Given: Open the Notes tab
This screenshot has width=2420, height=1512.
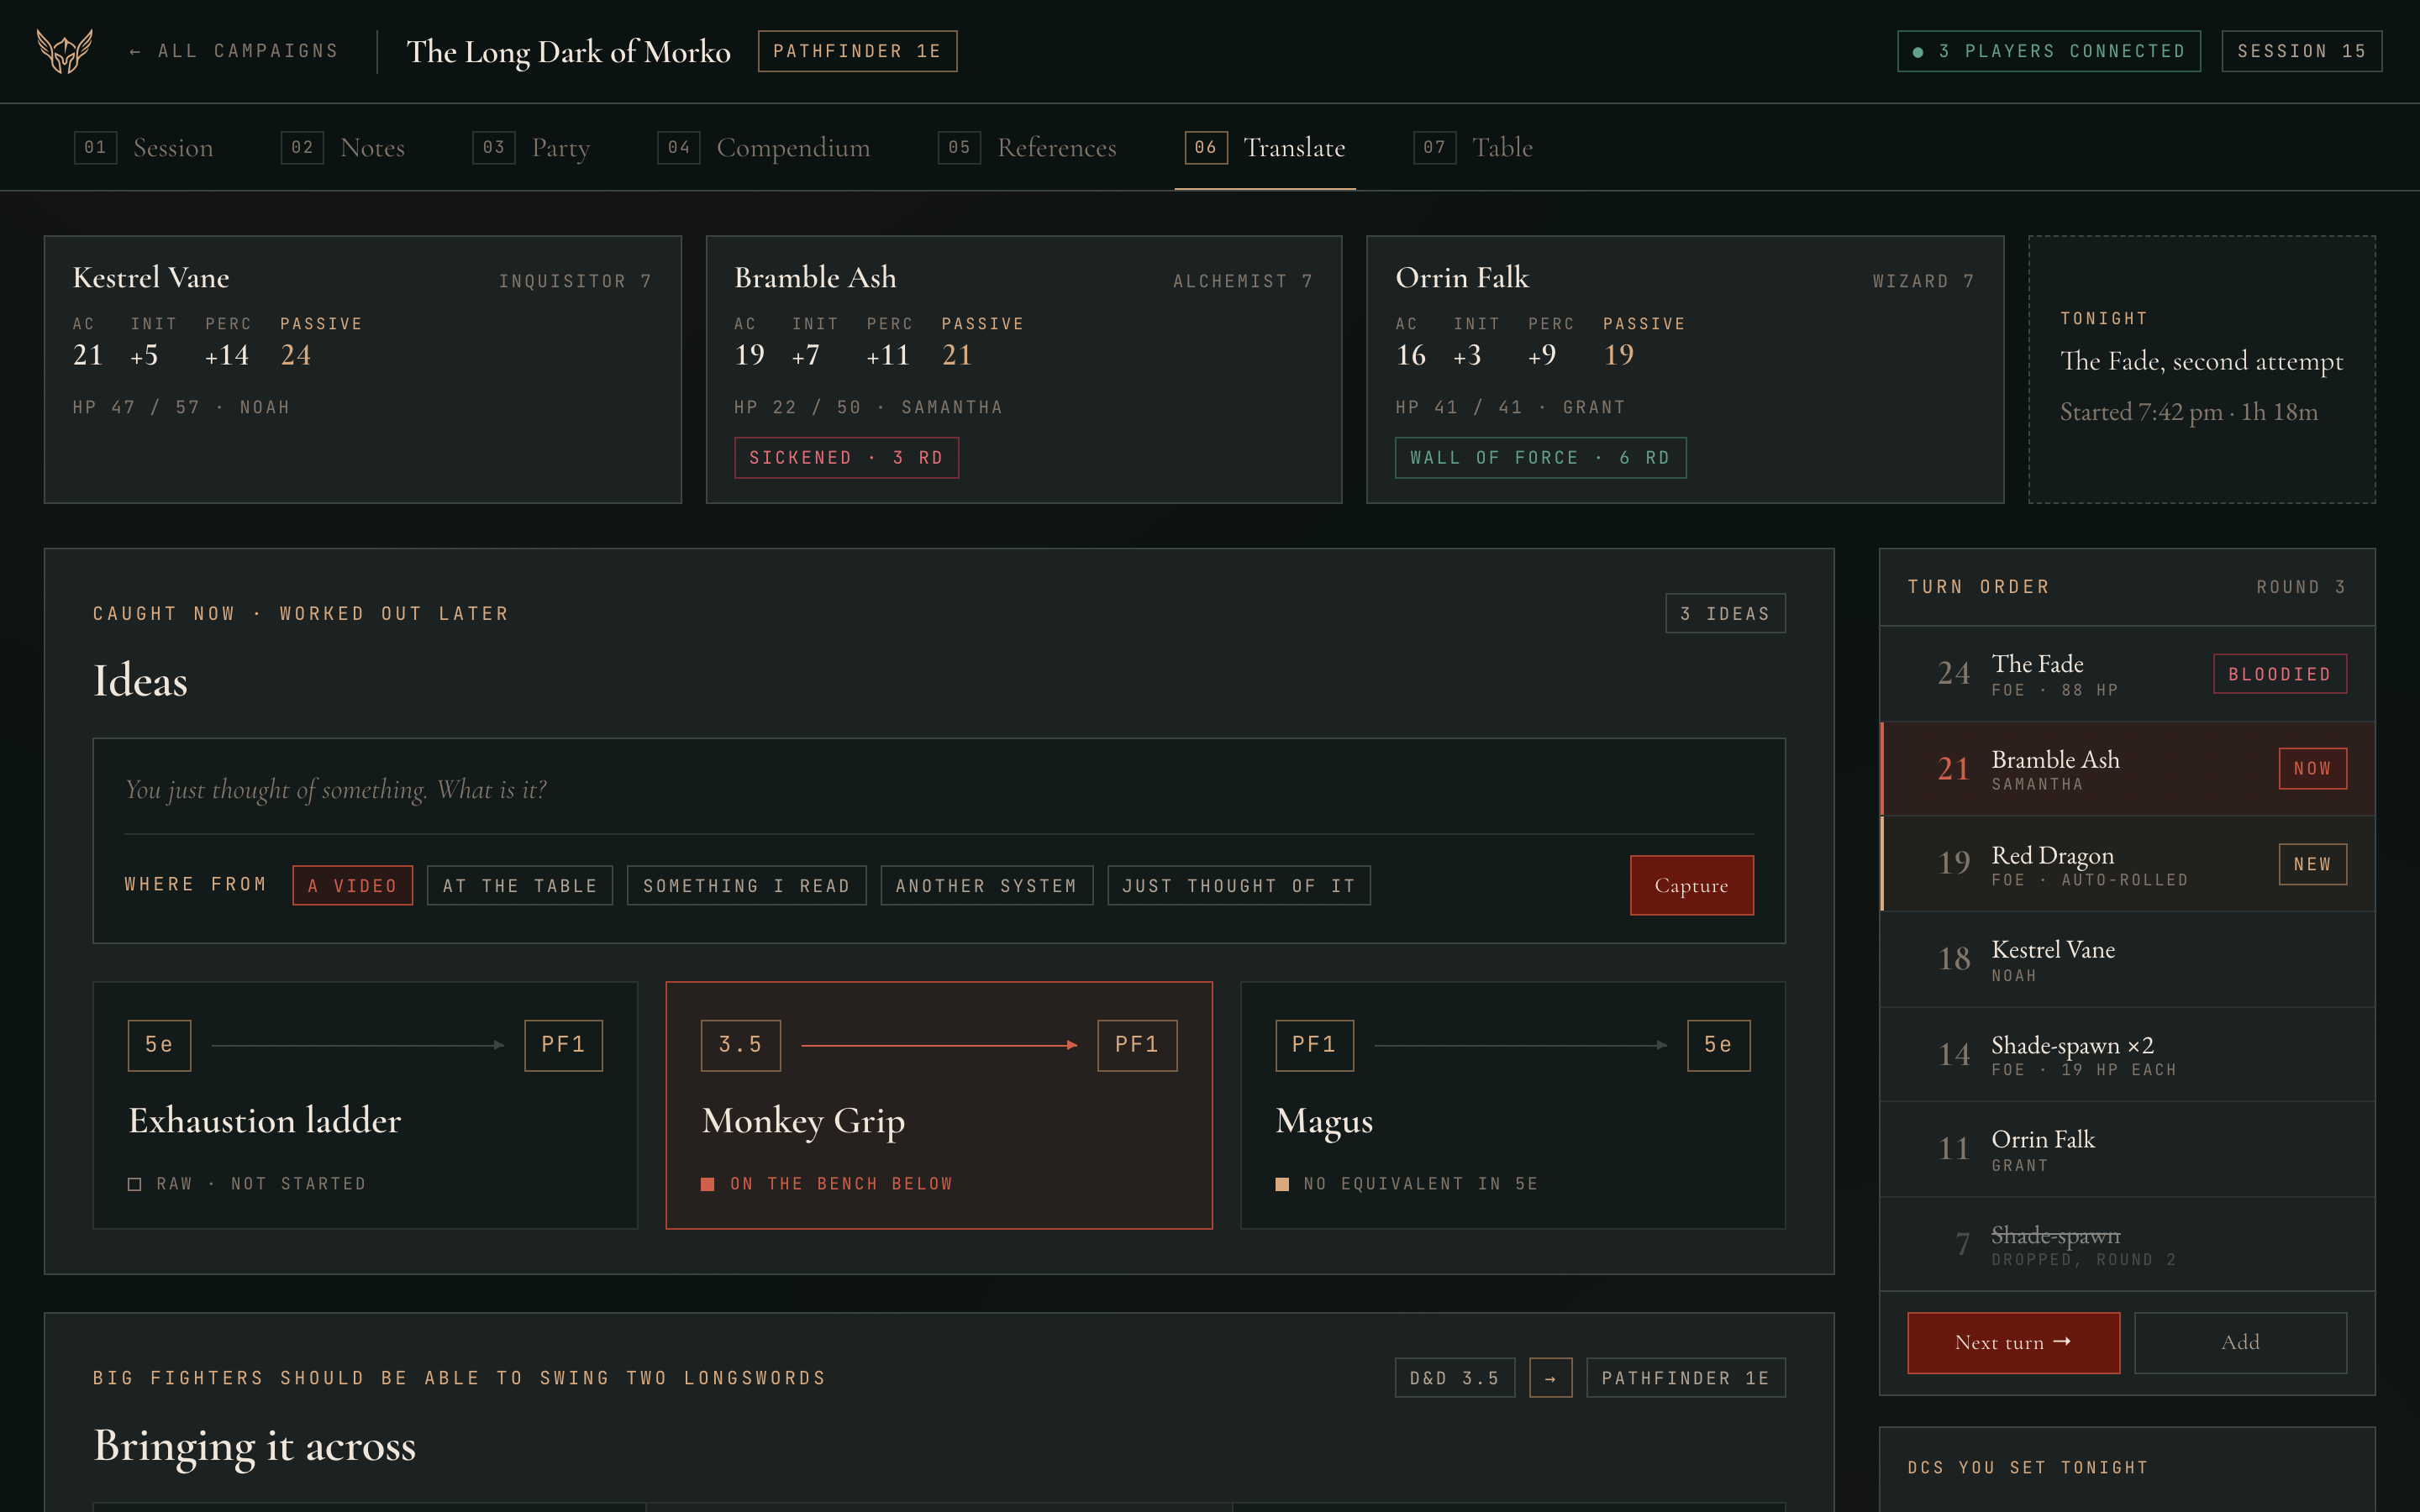Looking at the screenshot, I should tap(343, 148).
